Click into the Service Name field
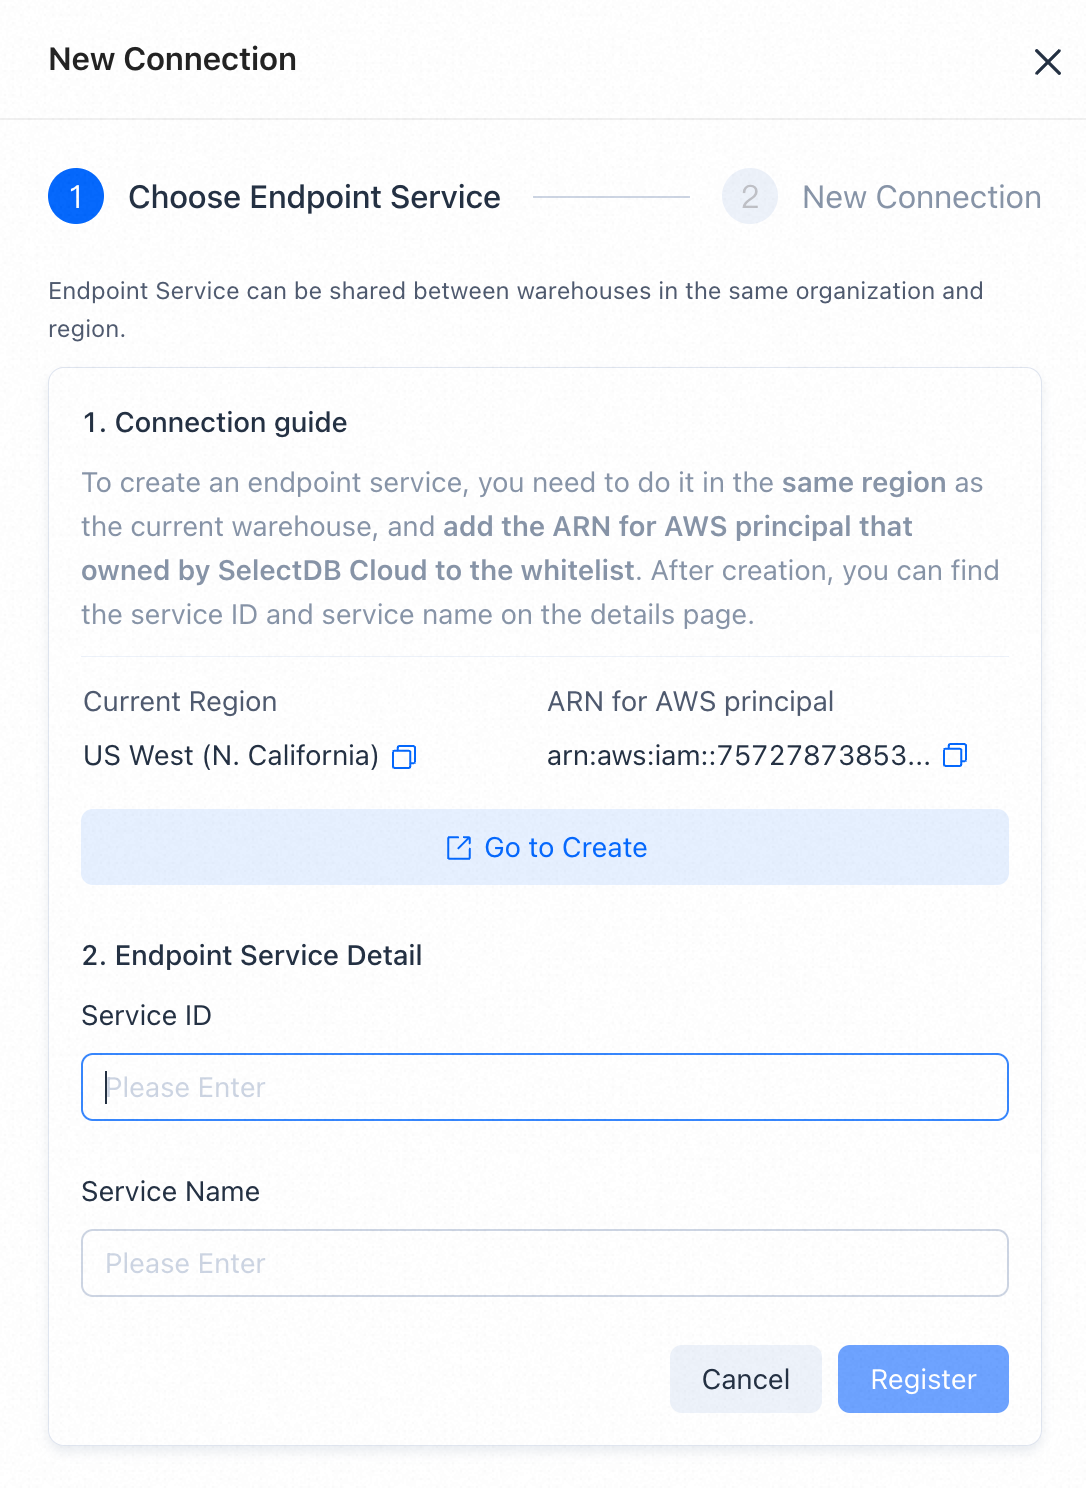Viewport: 1086px width, 1488px height. tap(545, 1263)
